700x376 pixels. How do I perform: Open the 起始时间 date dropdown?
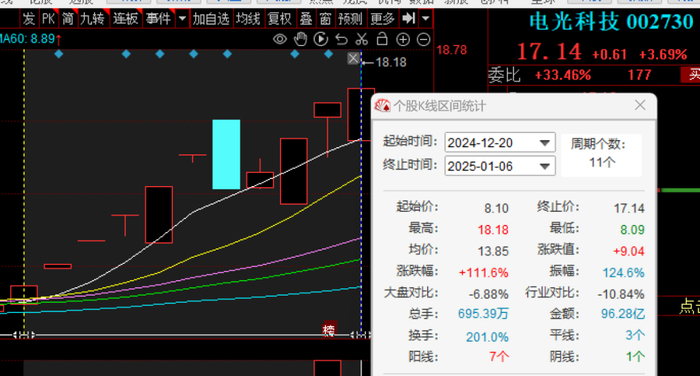544,143
